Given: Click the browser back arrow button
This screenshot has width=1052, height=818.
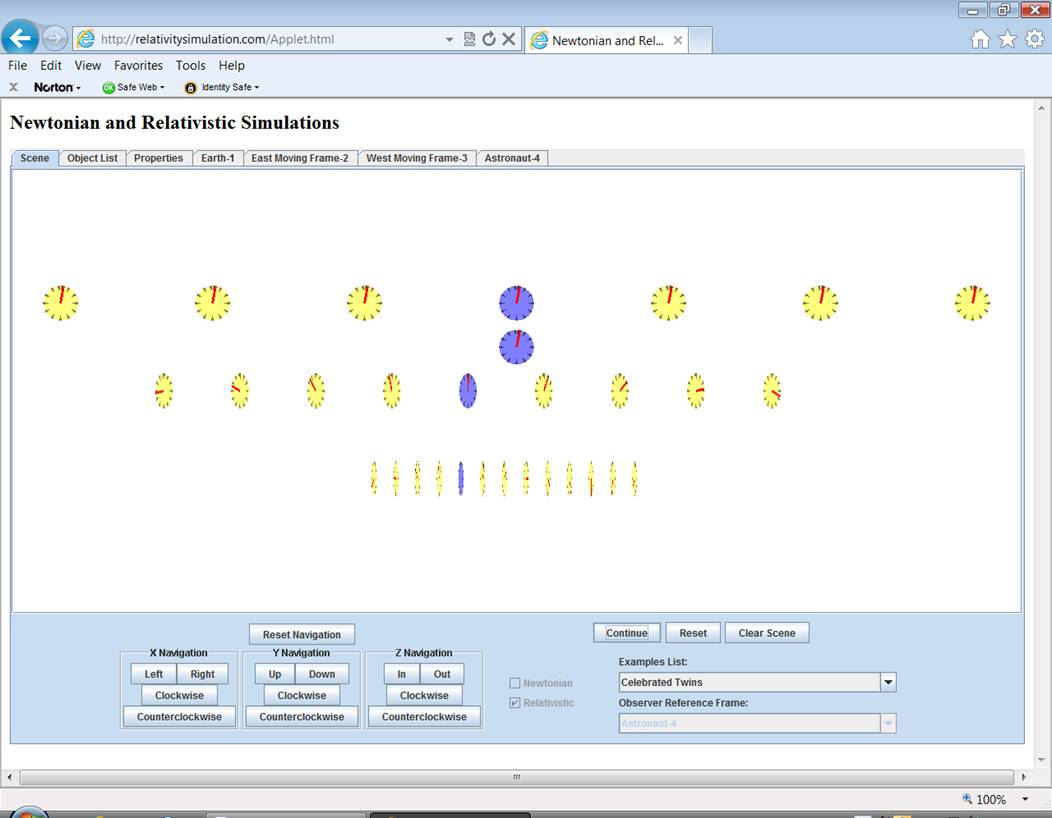Looking at the screenshot, I should coord(21,38).
